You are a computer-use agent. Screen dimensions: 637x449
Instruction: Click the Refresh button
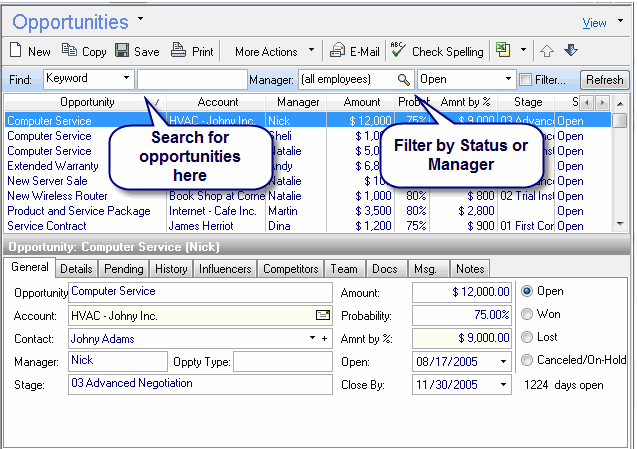[605, 80]
